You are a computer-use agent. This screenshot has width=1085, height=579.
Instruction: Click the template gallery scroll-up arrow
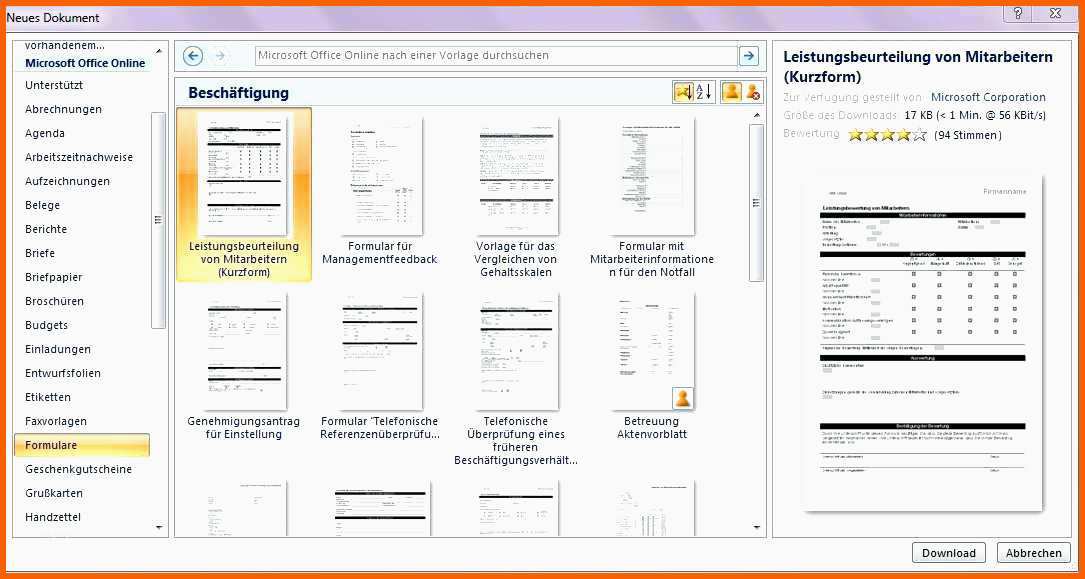click(x=756, y=115)
